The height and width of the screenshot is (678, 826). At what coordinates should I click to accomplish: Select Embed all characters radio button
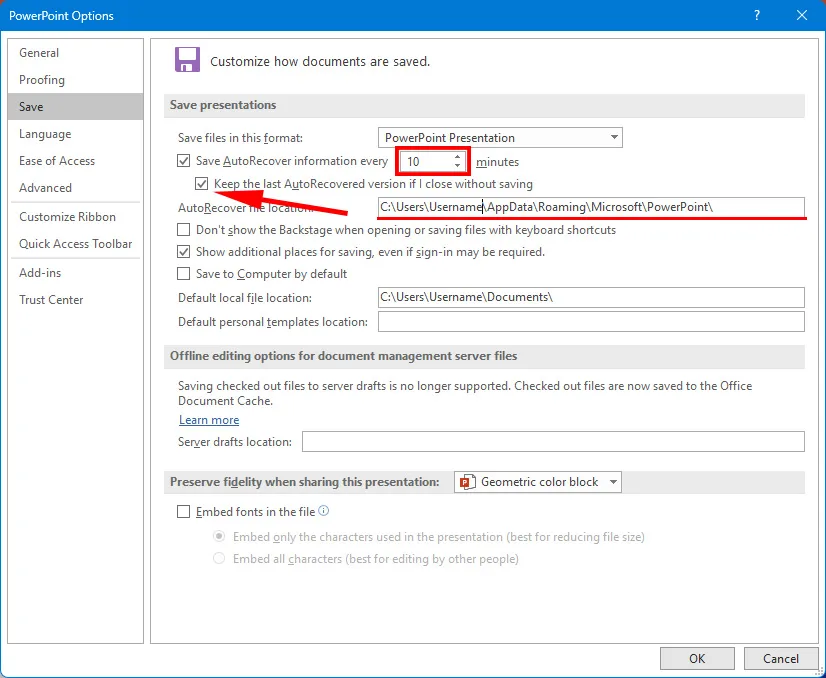click(x=219, y=558)
